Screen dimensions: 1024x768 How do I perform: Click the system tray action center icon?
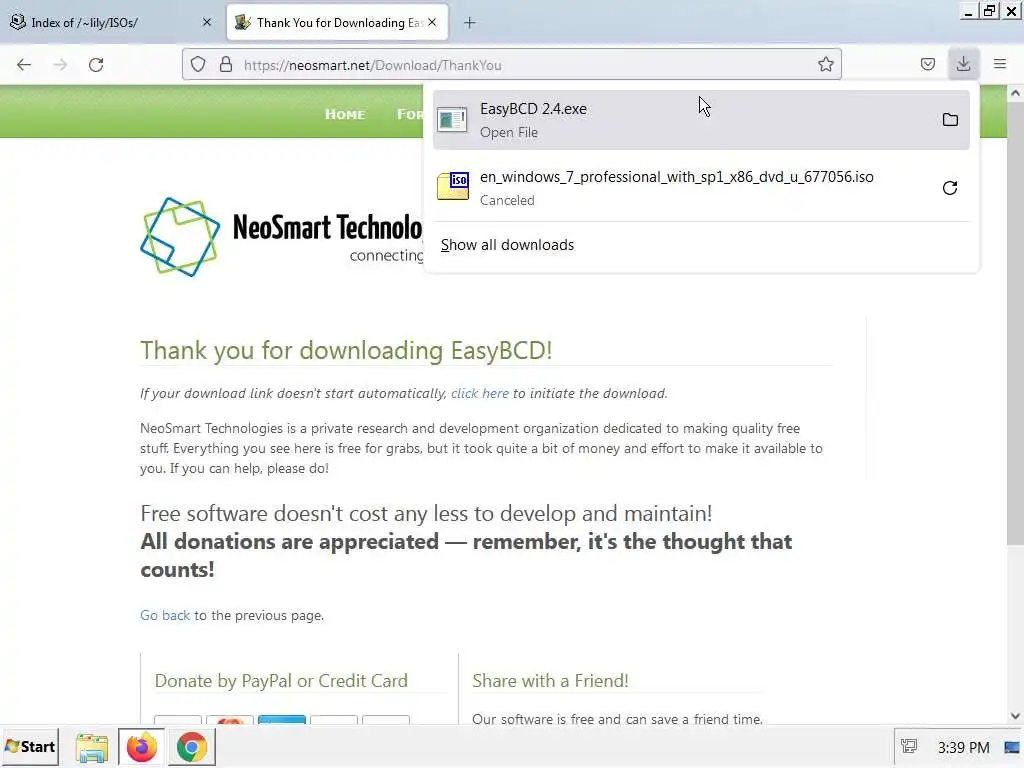[x=909, y=746]
